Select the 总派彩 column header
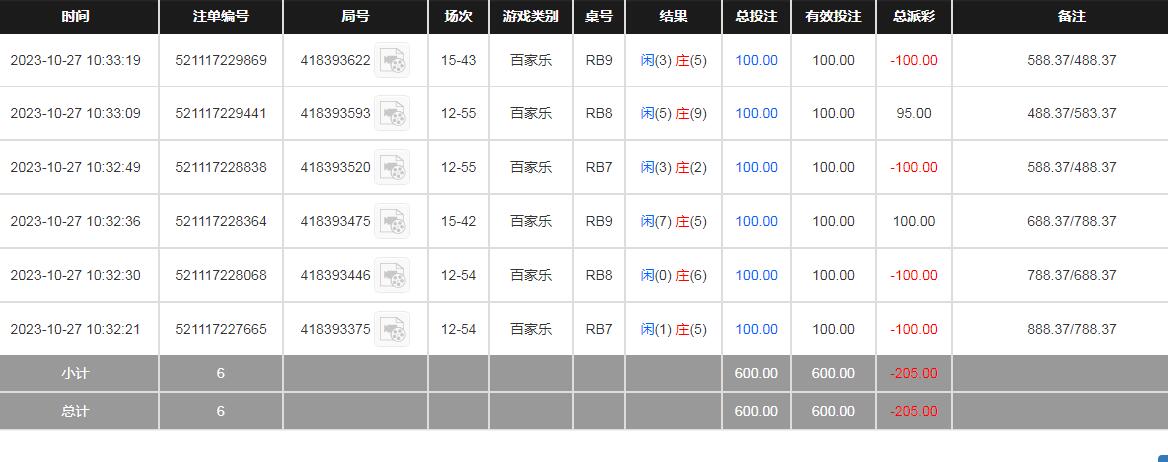The image size is (1168, 462). [913, 17]
